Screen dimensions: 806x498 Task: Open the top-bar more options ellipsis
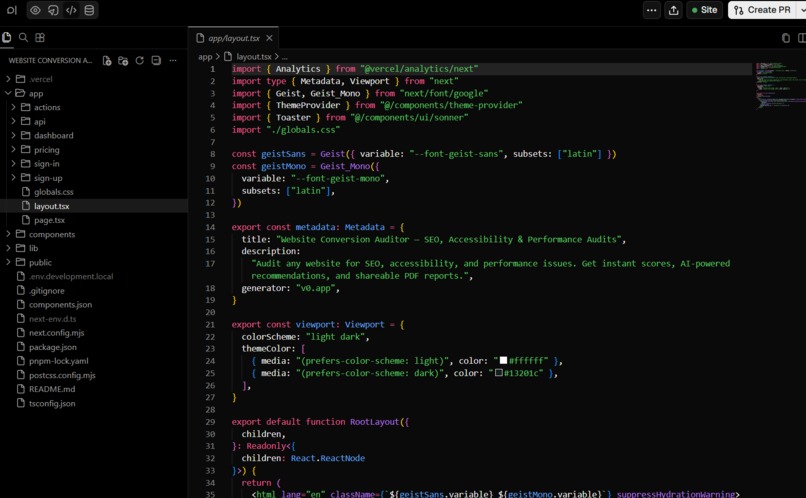tap(651, 10)
